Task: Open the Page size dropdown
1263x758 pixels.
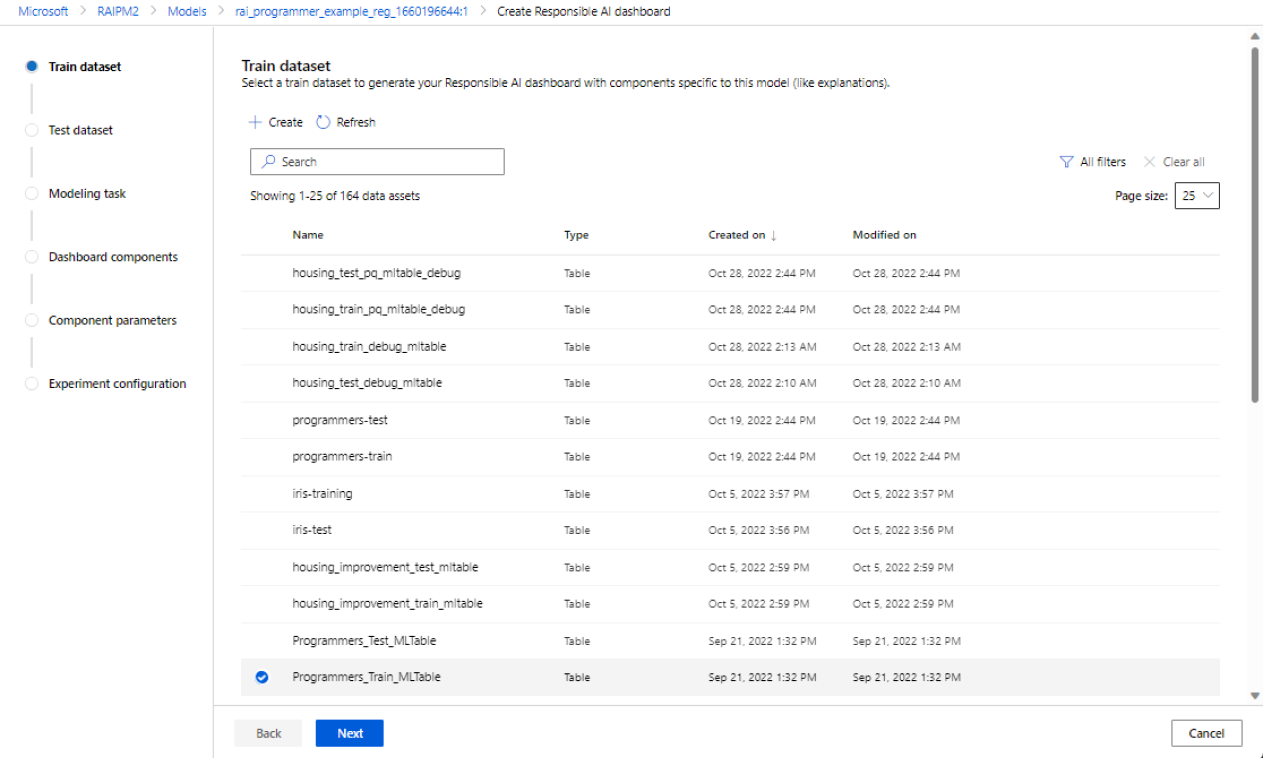Action: pos(1197,196)
